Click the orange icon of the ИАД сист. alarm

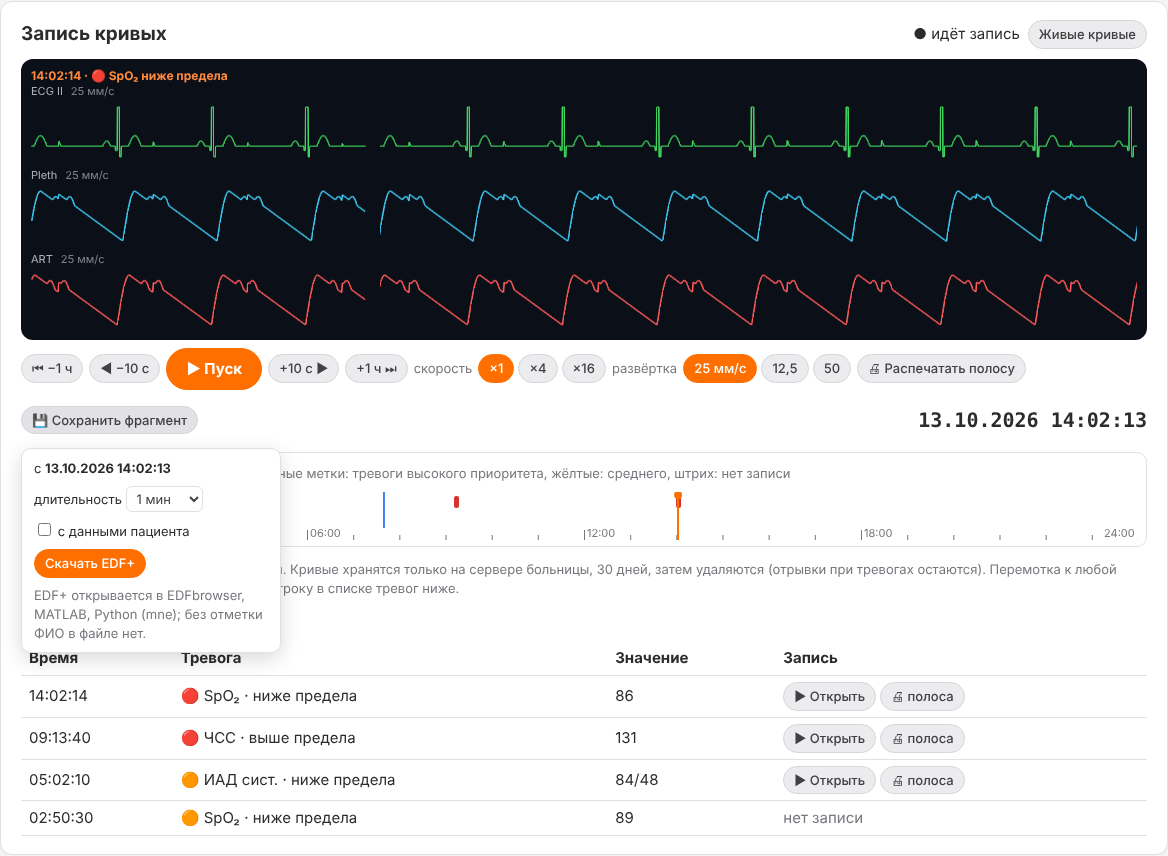click(190, 779)
